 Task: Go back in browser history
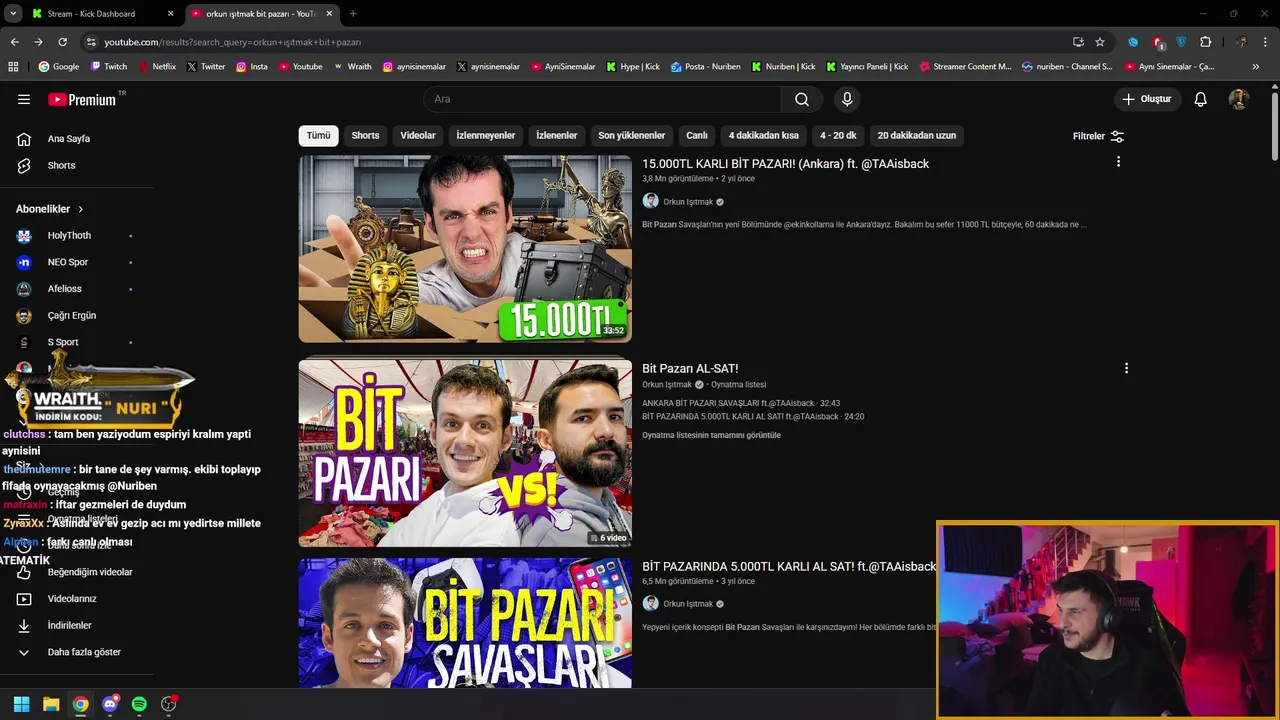point(14,42)
